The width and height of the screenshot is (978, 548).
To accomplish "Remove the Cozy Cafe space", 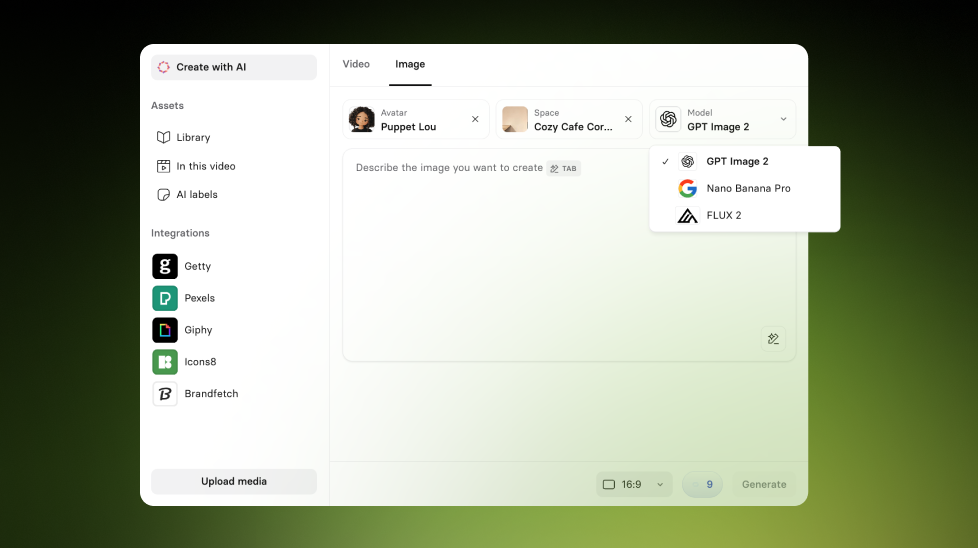I will [628, 119].
